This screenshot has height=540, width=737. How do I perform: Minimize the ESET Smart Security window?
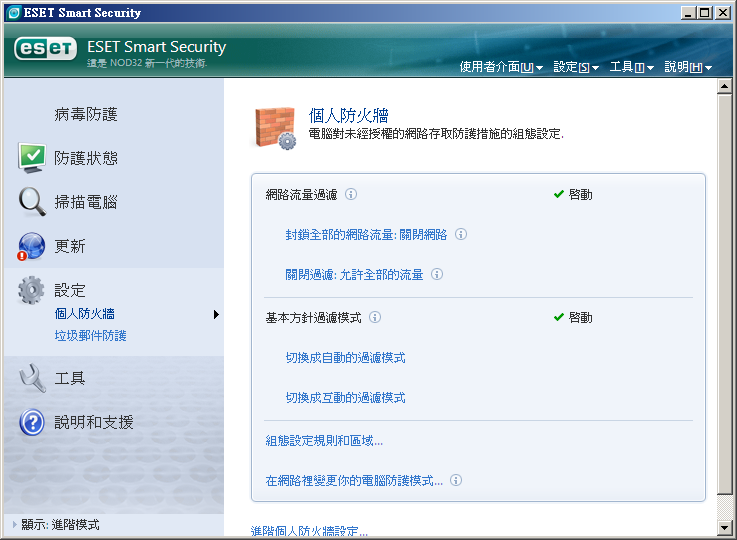(x=689, y=13)
